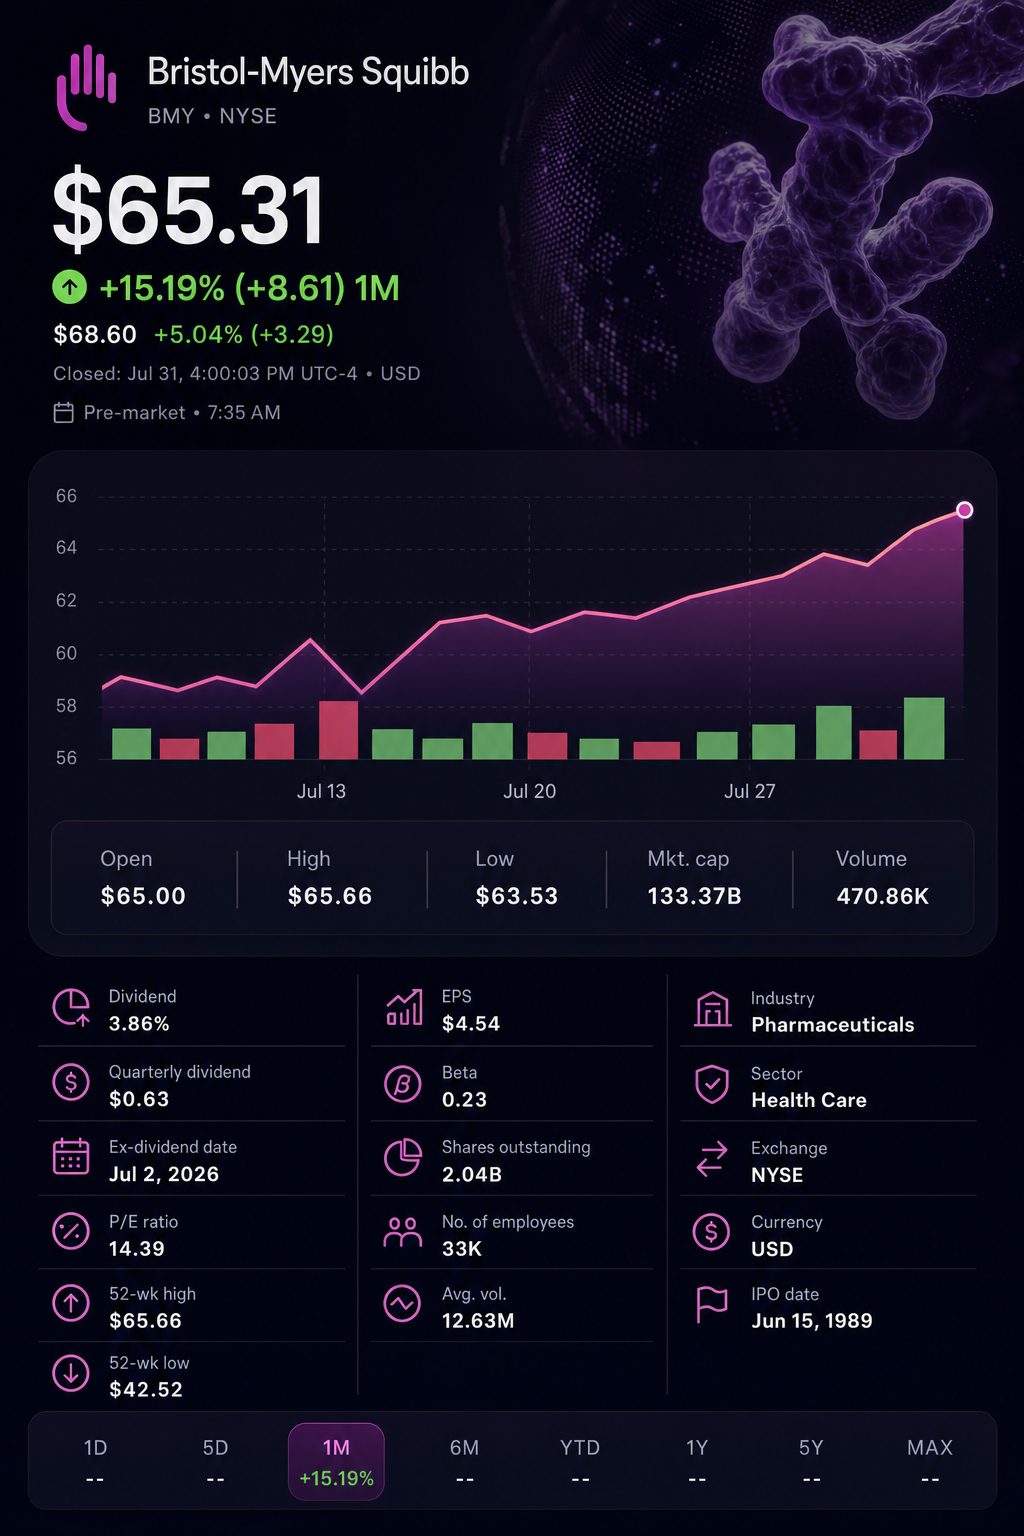1024x1536 pixels.
Task: Switch to the 1Y time range
Action: tap(697, 1461)
